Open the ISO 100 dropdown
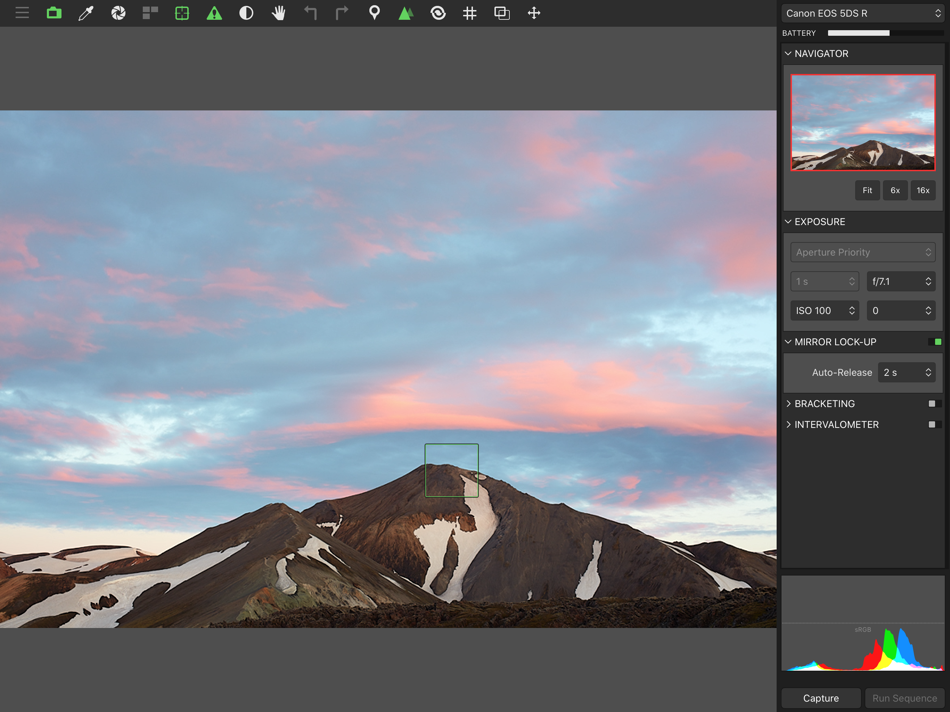 pyautogui.click(x=824, y=311)
